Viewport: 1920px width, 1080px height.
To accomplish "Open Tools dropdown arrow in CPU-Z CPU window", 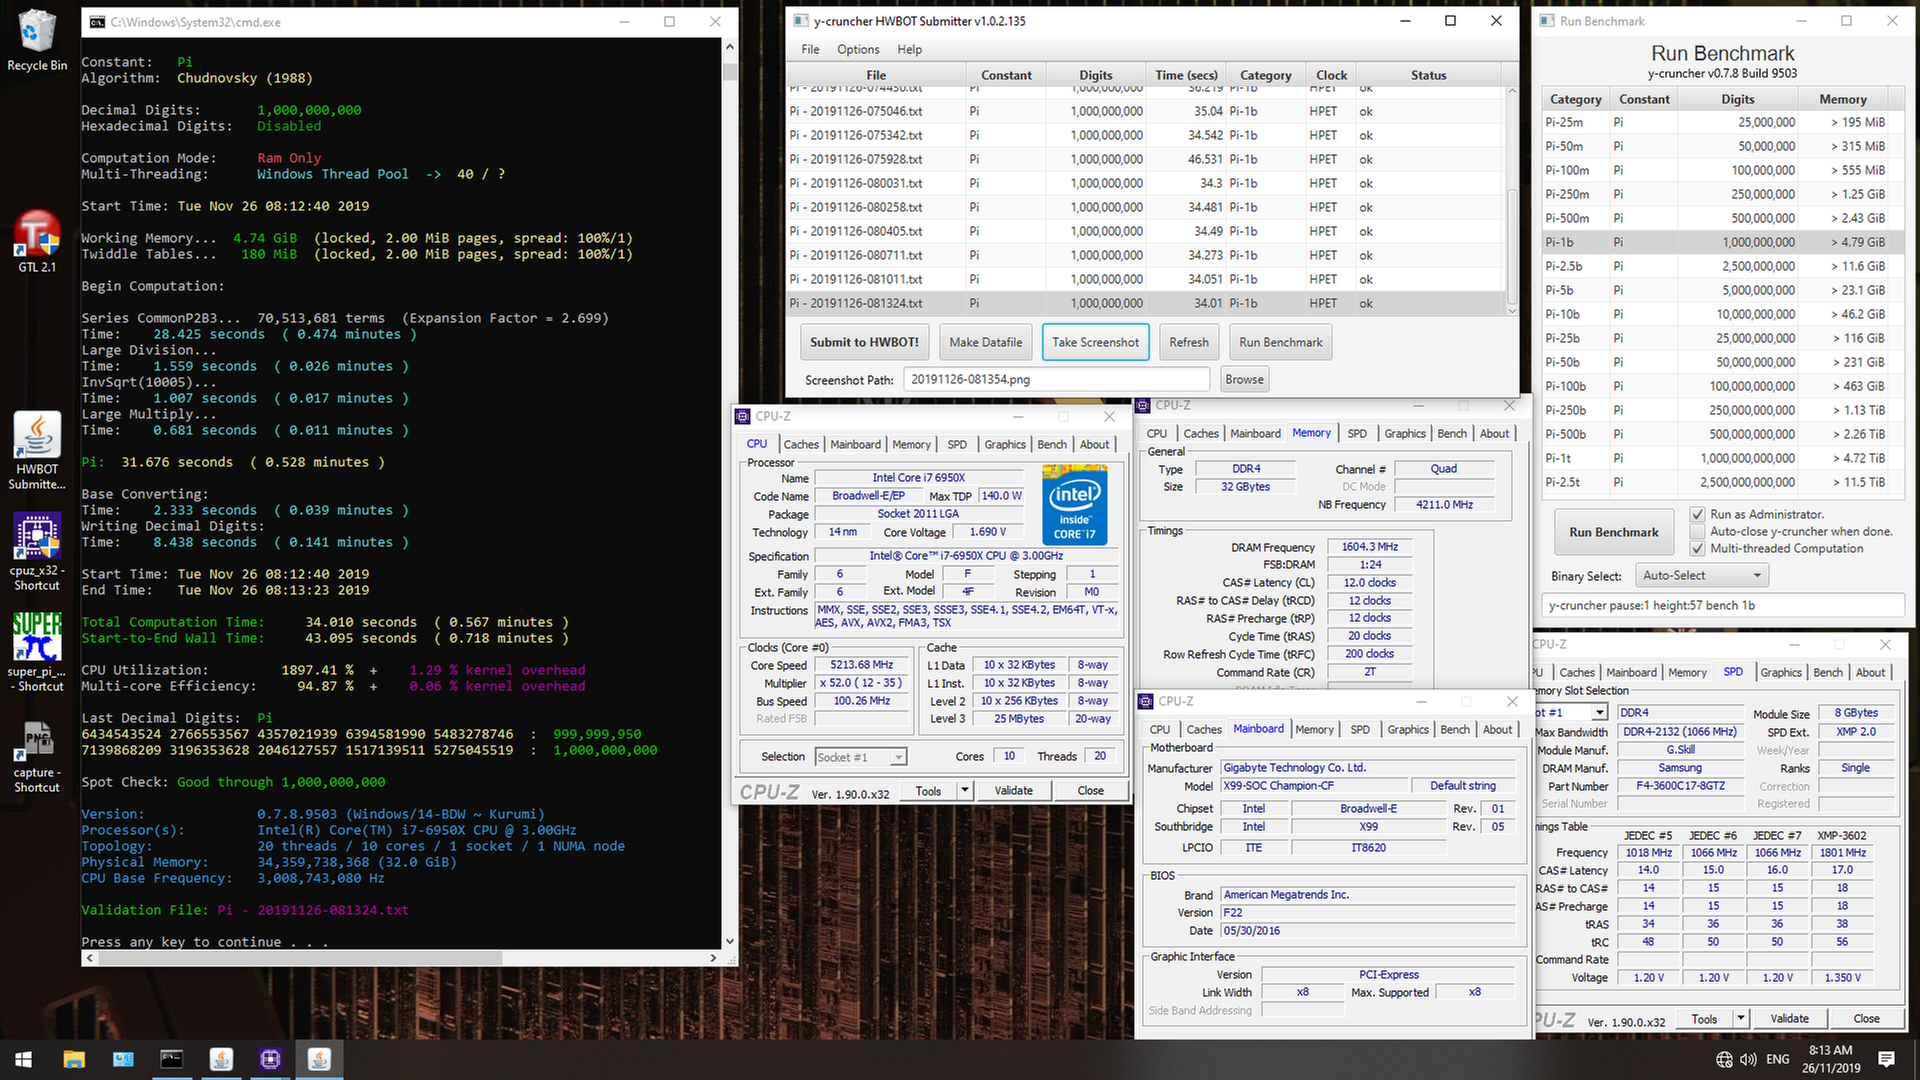I will (965, 790).
